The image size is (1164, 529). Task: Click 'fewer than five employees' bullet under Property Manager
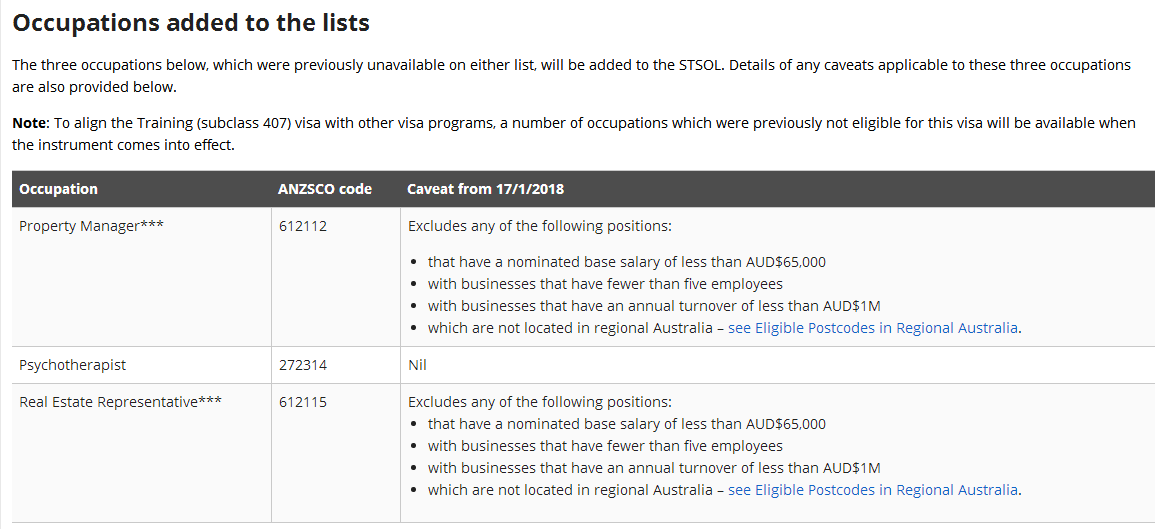click(x=605, y=284)
